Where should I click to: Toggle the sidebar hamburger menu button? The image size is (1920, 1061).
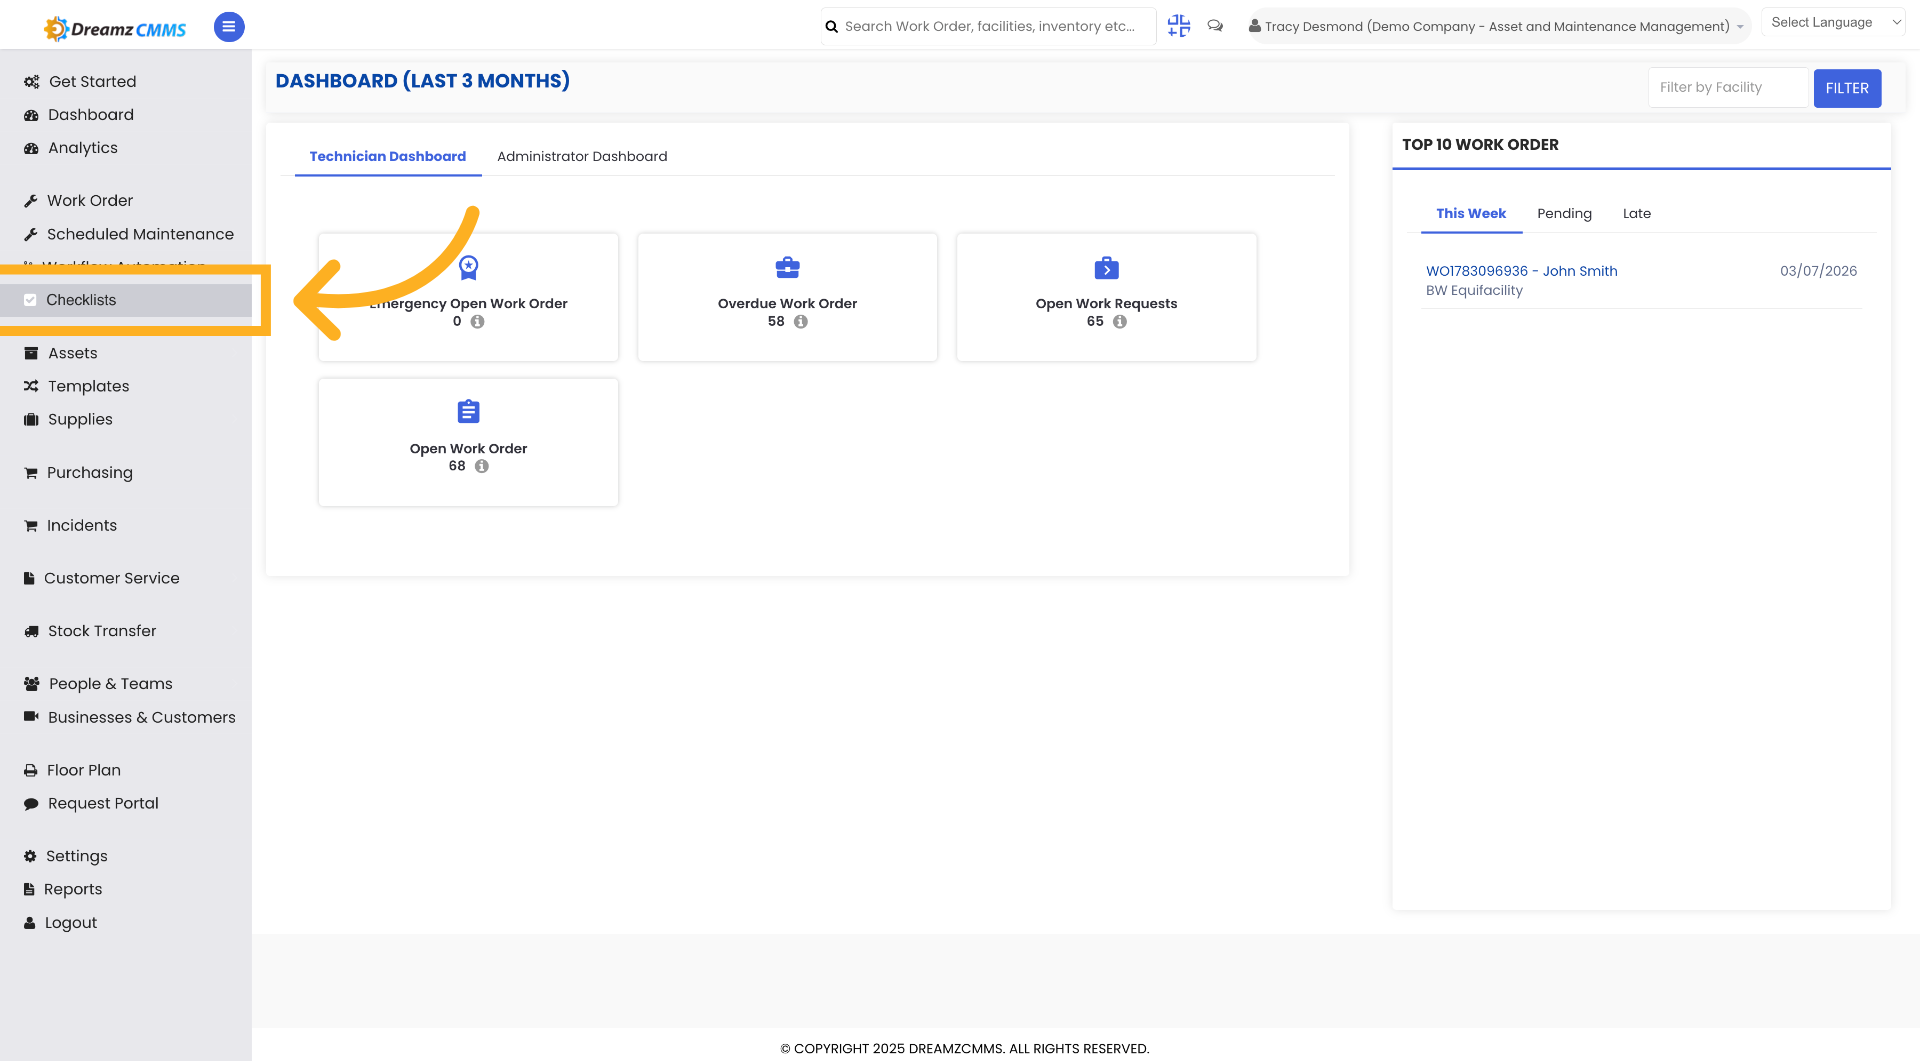(229, 27)
